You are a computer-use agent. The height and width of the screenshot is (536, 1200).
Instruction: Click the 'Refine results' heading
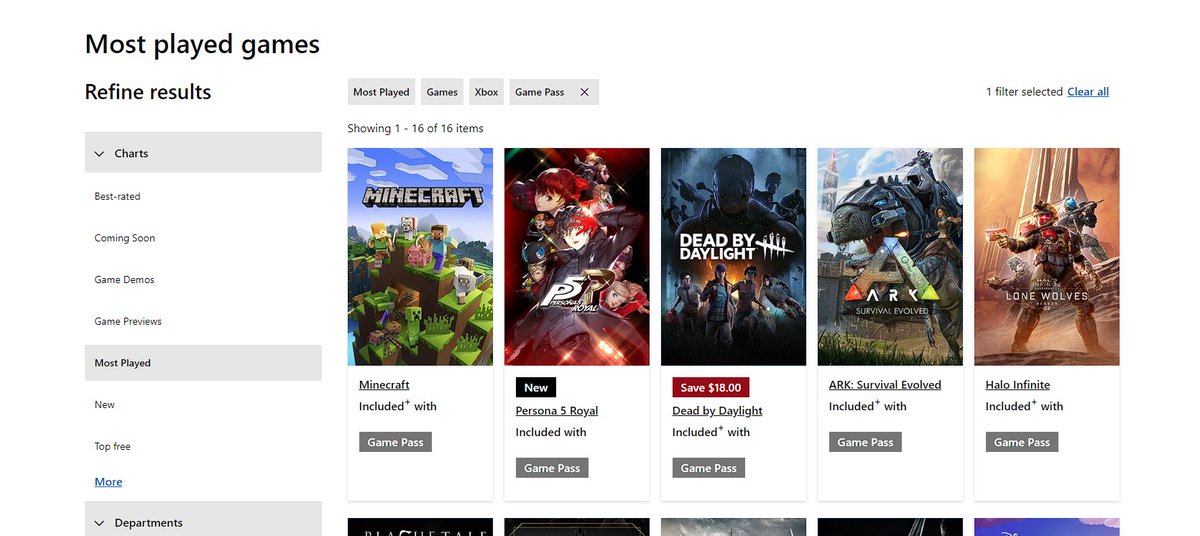(x=148, y=92)
